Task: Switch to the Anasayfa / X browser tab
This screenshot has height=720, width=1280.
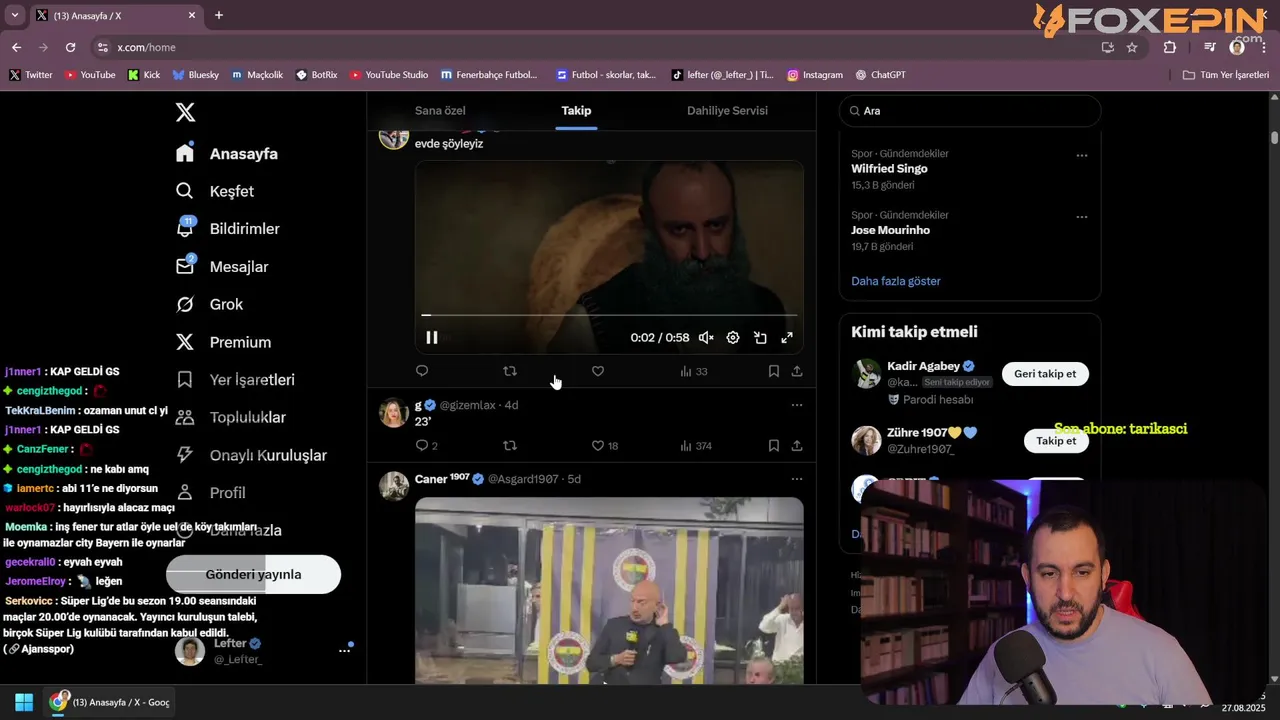Action: pos(115,15)
